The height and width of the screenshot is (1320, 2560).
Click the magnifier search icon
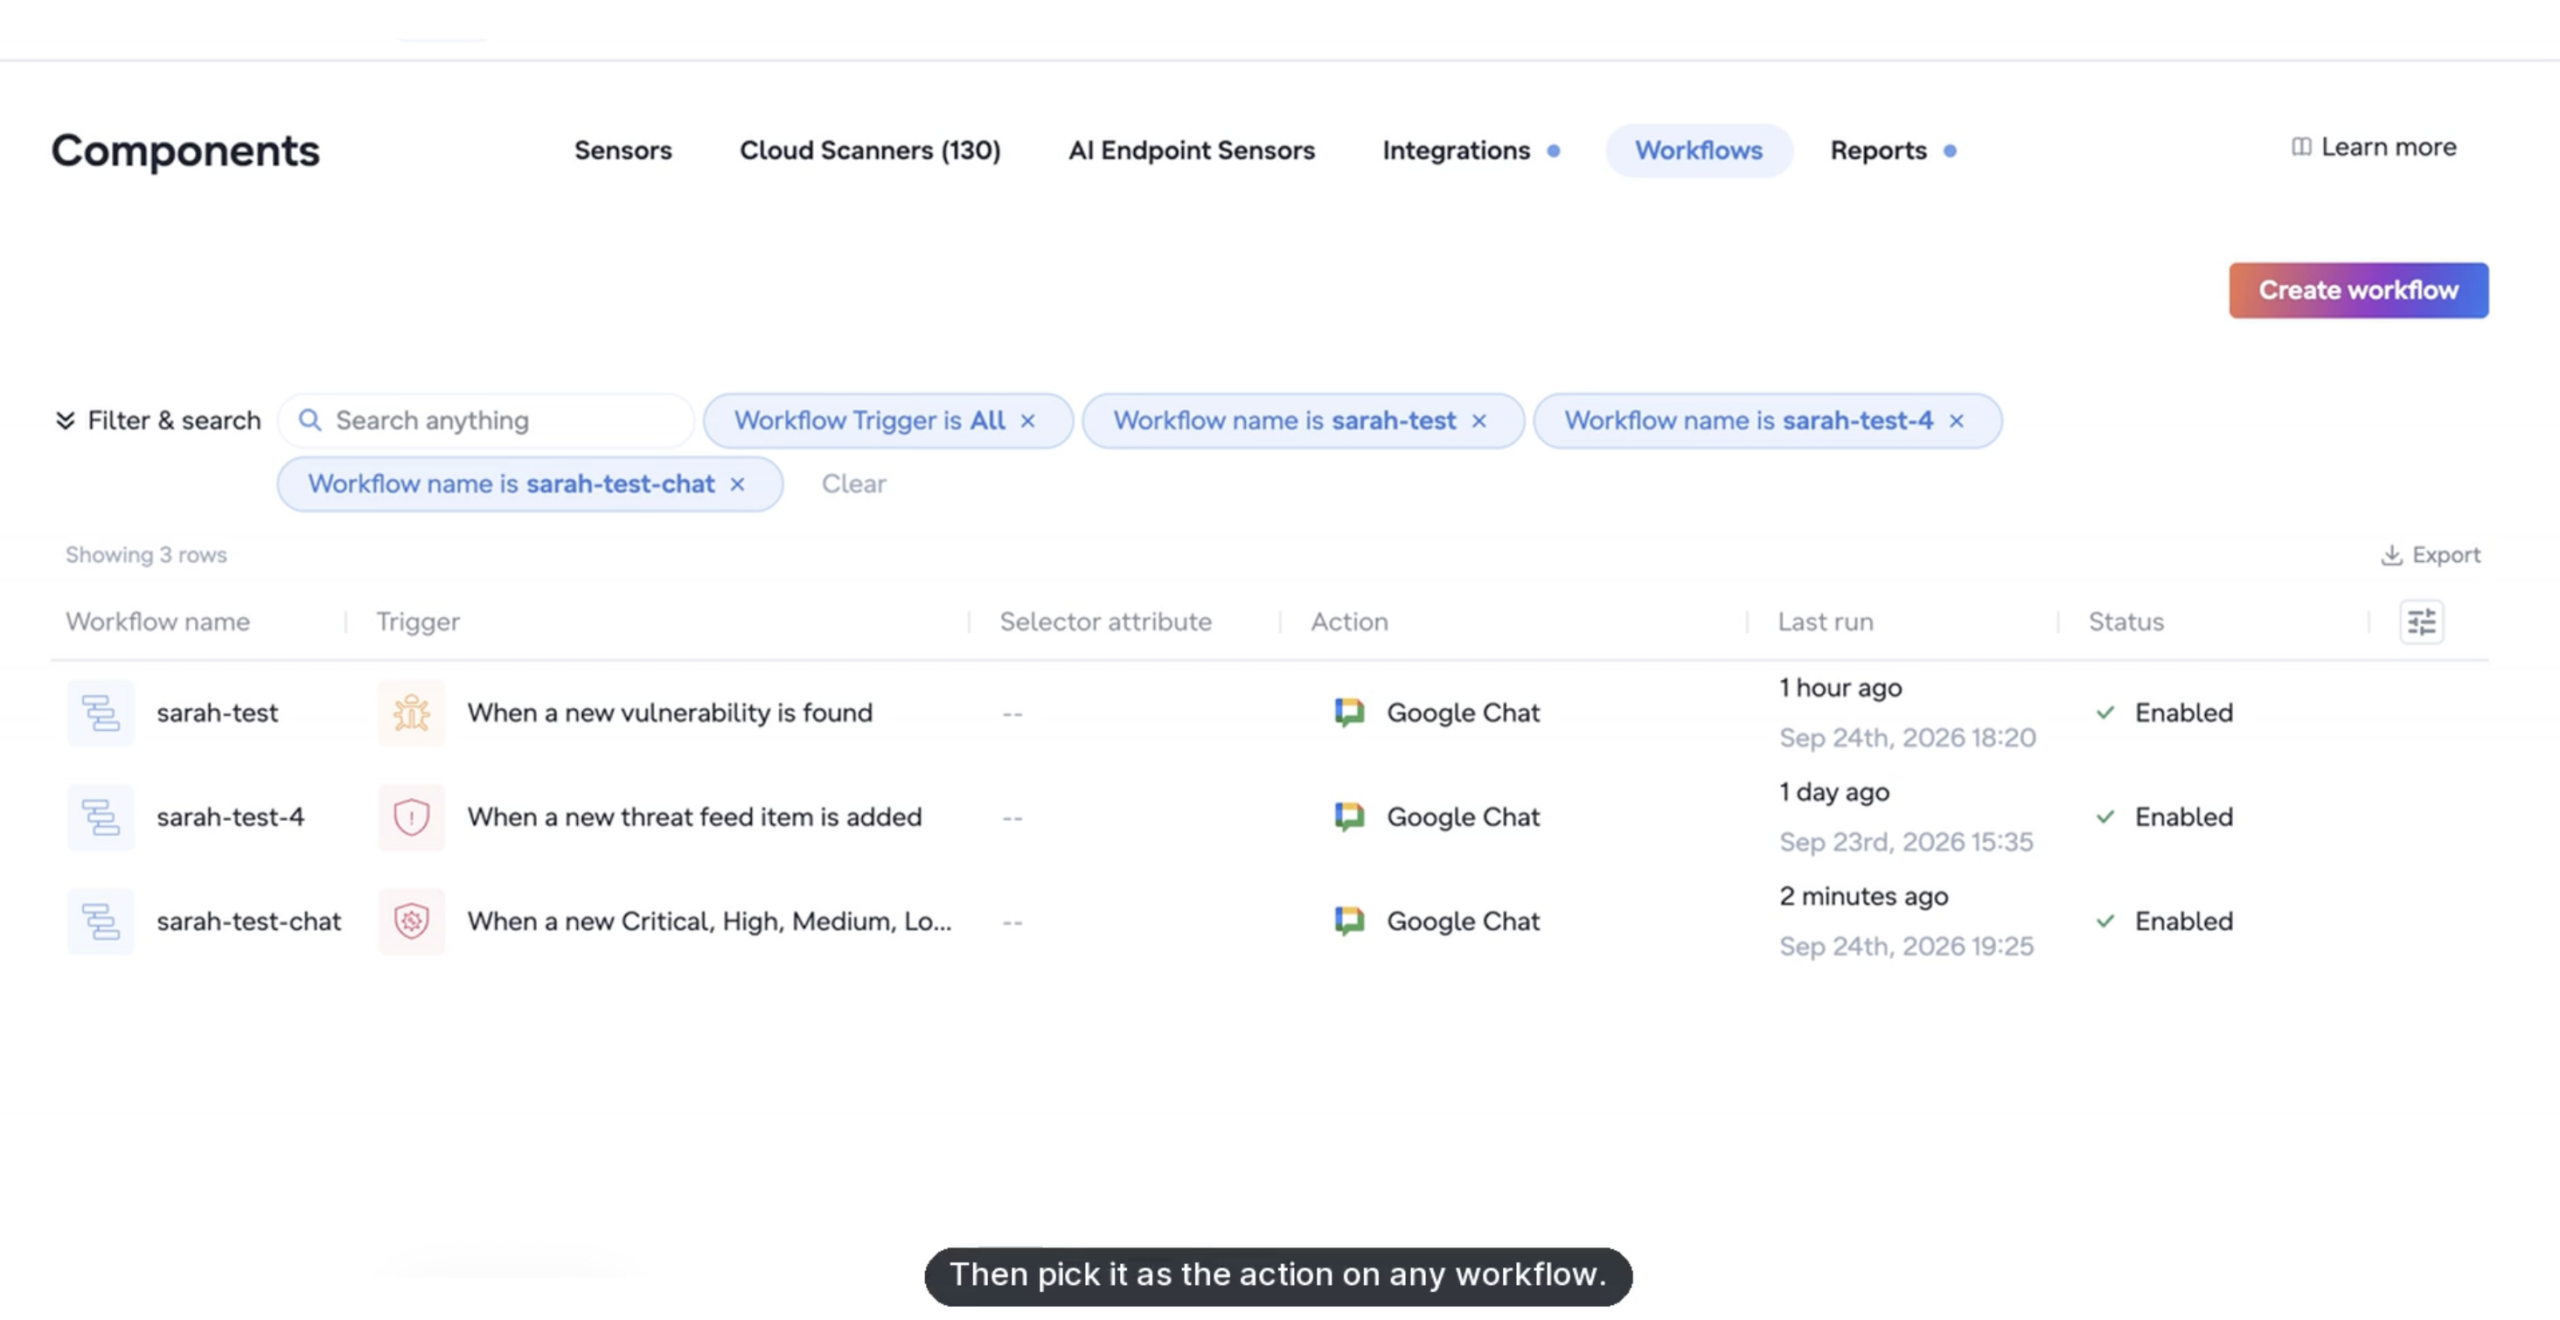[310, 420]
